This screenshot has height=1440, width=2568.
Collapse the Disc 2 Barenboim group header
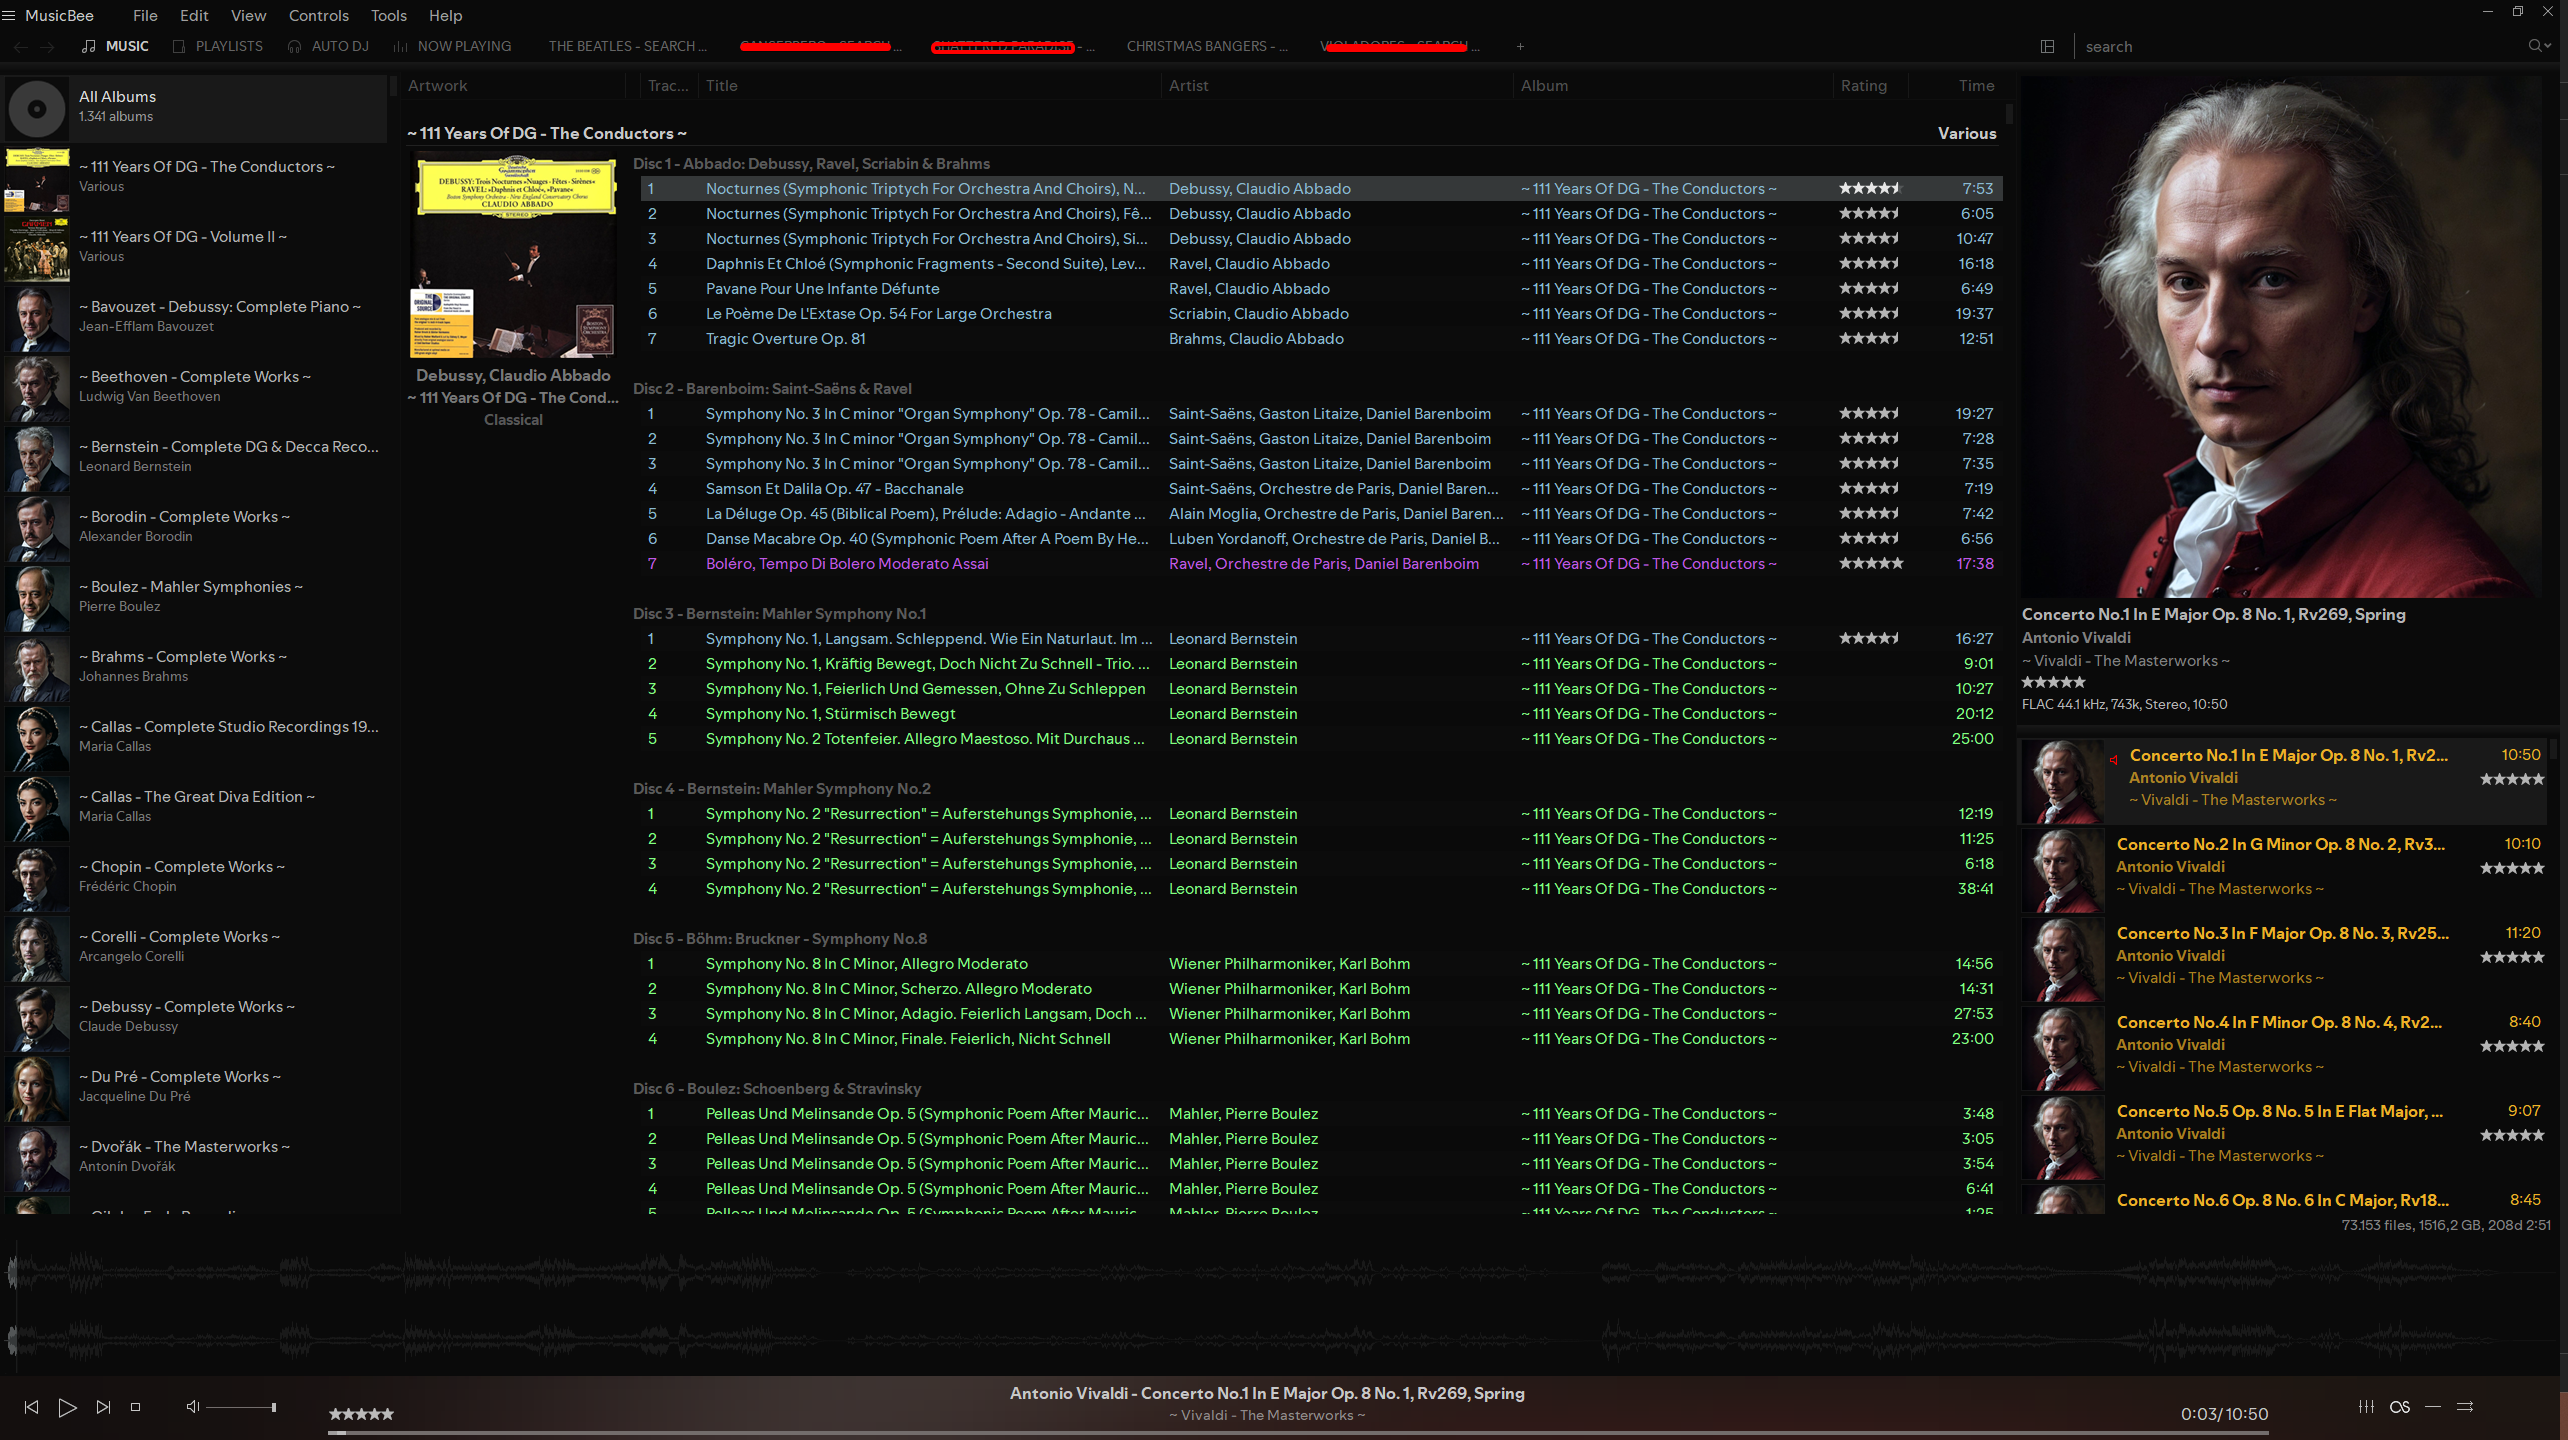[771, 388]
